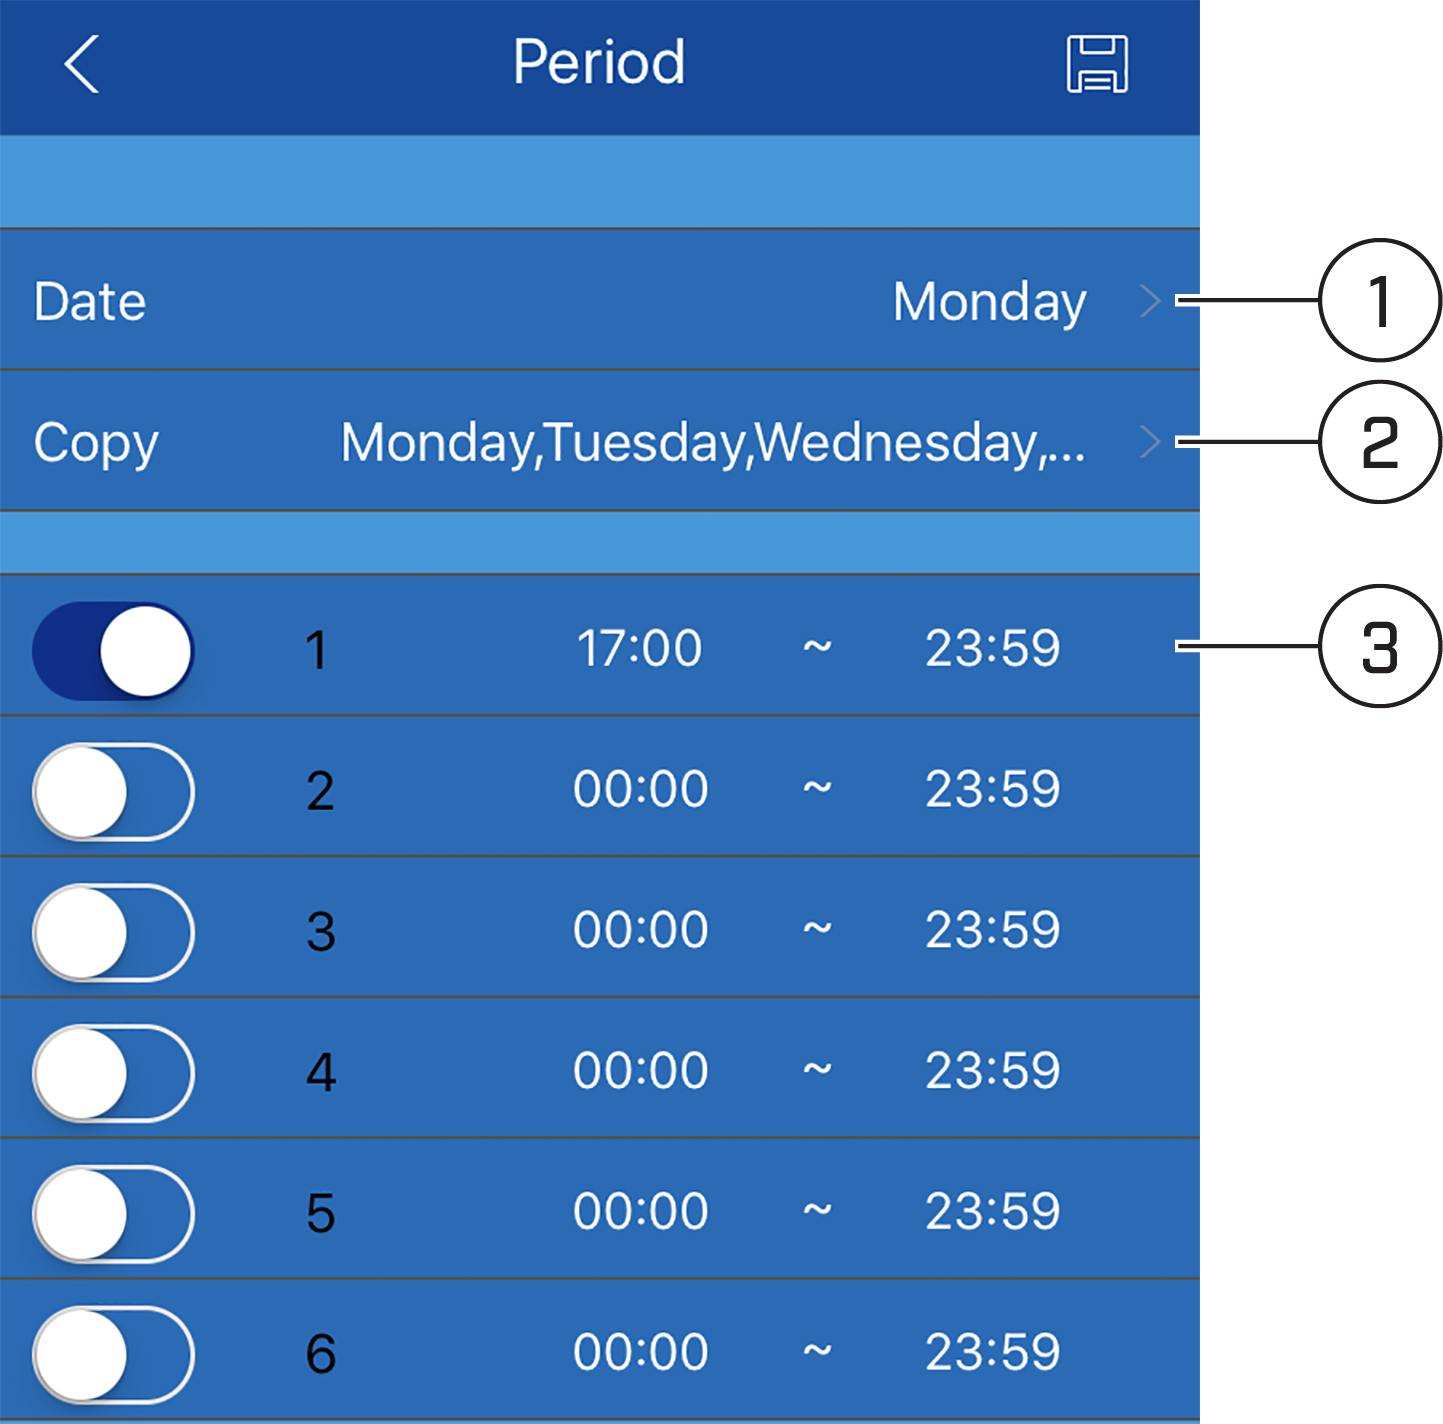The image size is (1443, 1424).
Task: Enable the period 2 toggle
Action: (113, 791)
